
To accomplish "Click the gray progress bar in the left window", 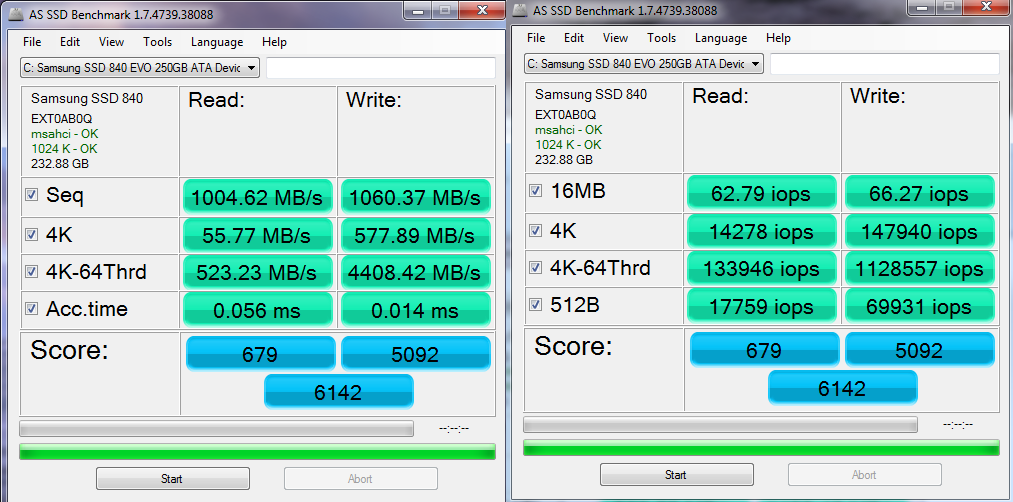I will click(216, 428).
